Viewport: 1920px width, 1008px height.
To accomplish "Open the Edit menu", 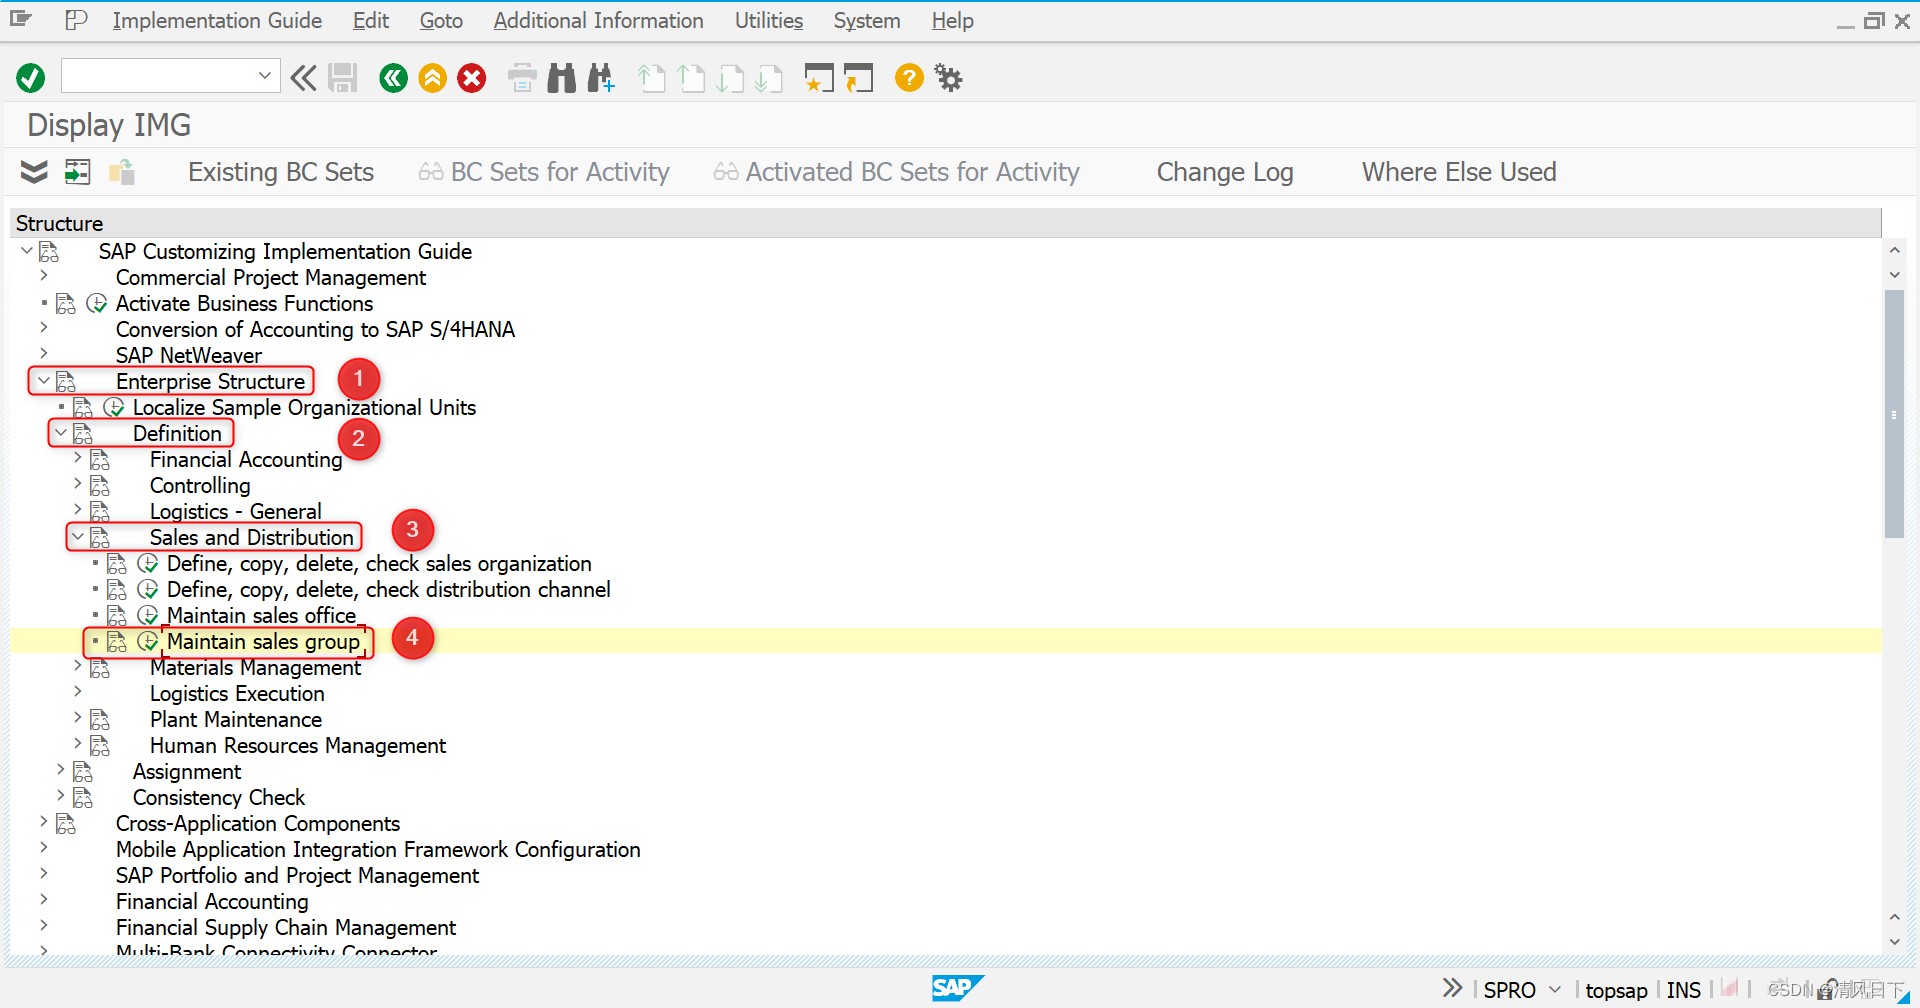I will click(370, 21).
